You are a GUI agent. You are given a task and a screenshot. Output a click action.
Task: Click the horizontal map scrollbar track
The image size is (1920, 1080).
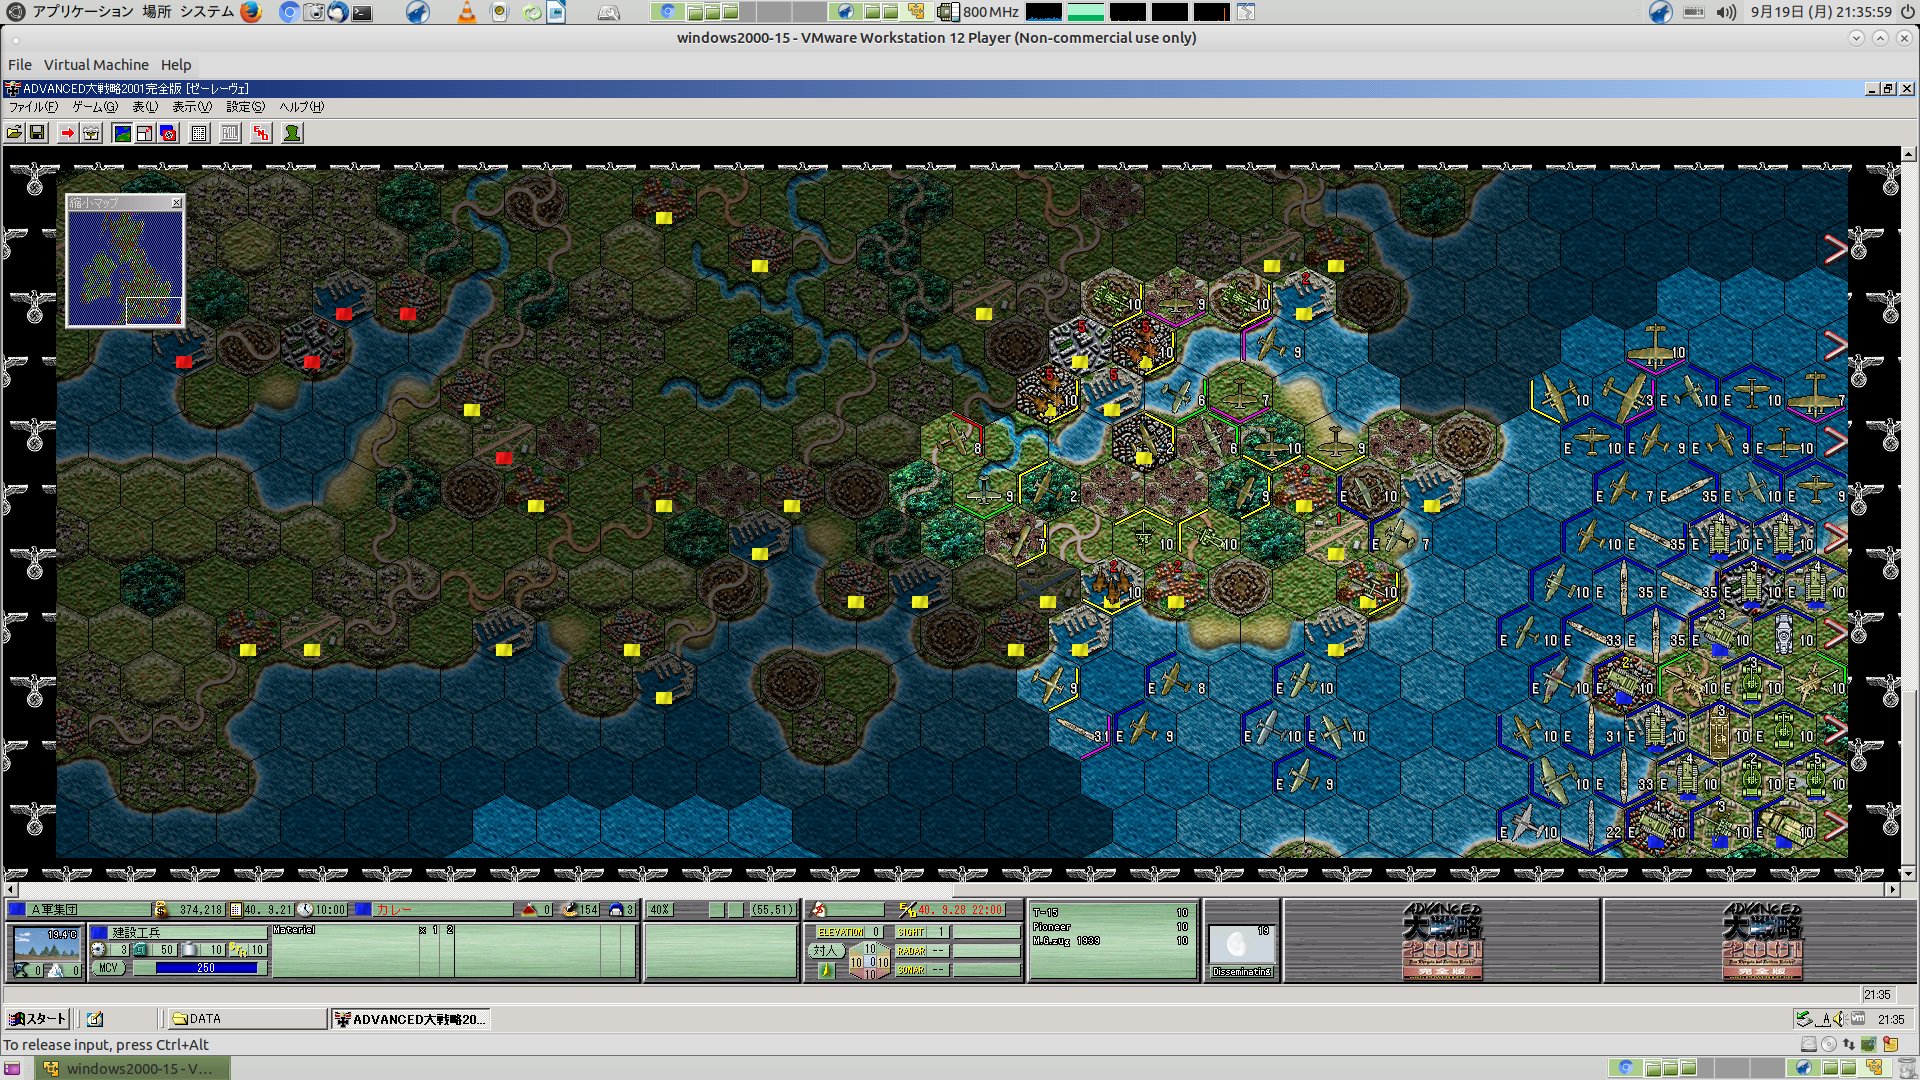tap(952, 889)
